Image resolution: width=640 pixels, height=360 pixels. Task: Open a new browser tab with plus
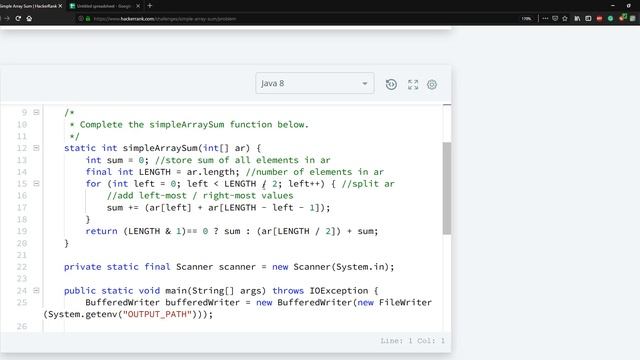(x=150, y=6)
